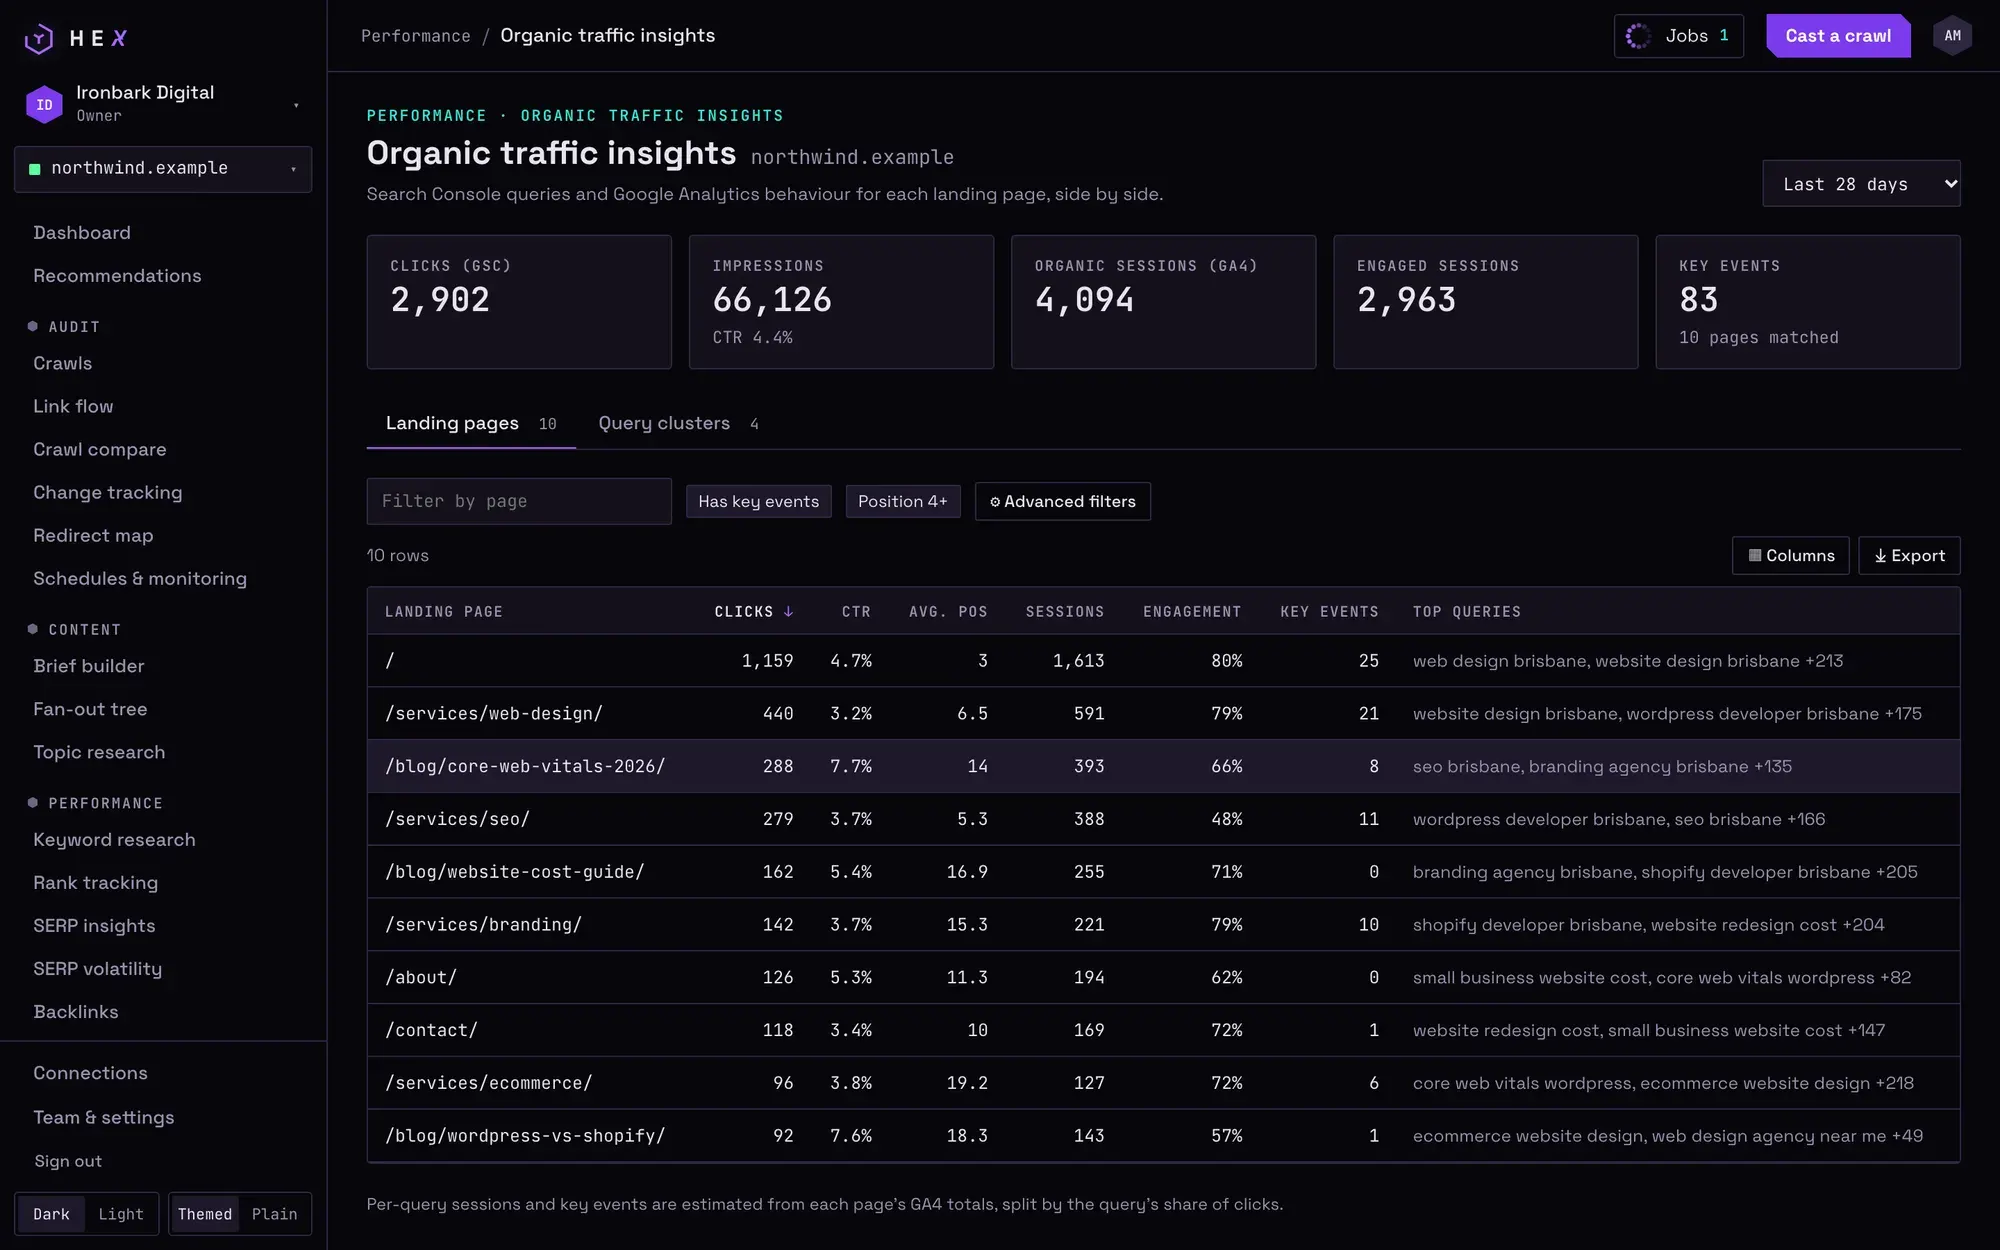Sort by the Avg. Pos column header

point(948,611)
